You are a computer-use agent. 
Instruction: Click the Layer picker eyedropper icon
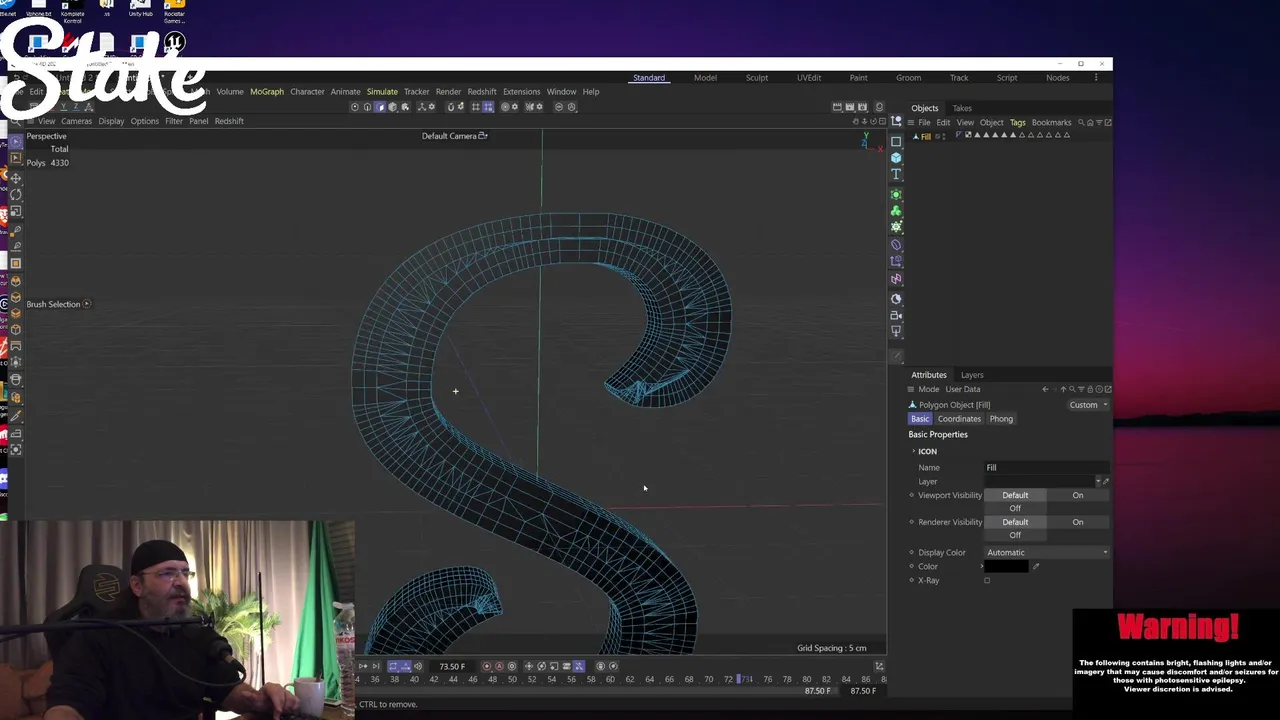pos(1106,481)
